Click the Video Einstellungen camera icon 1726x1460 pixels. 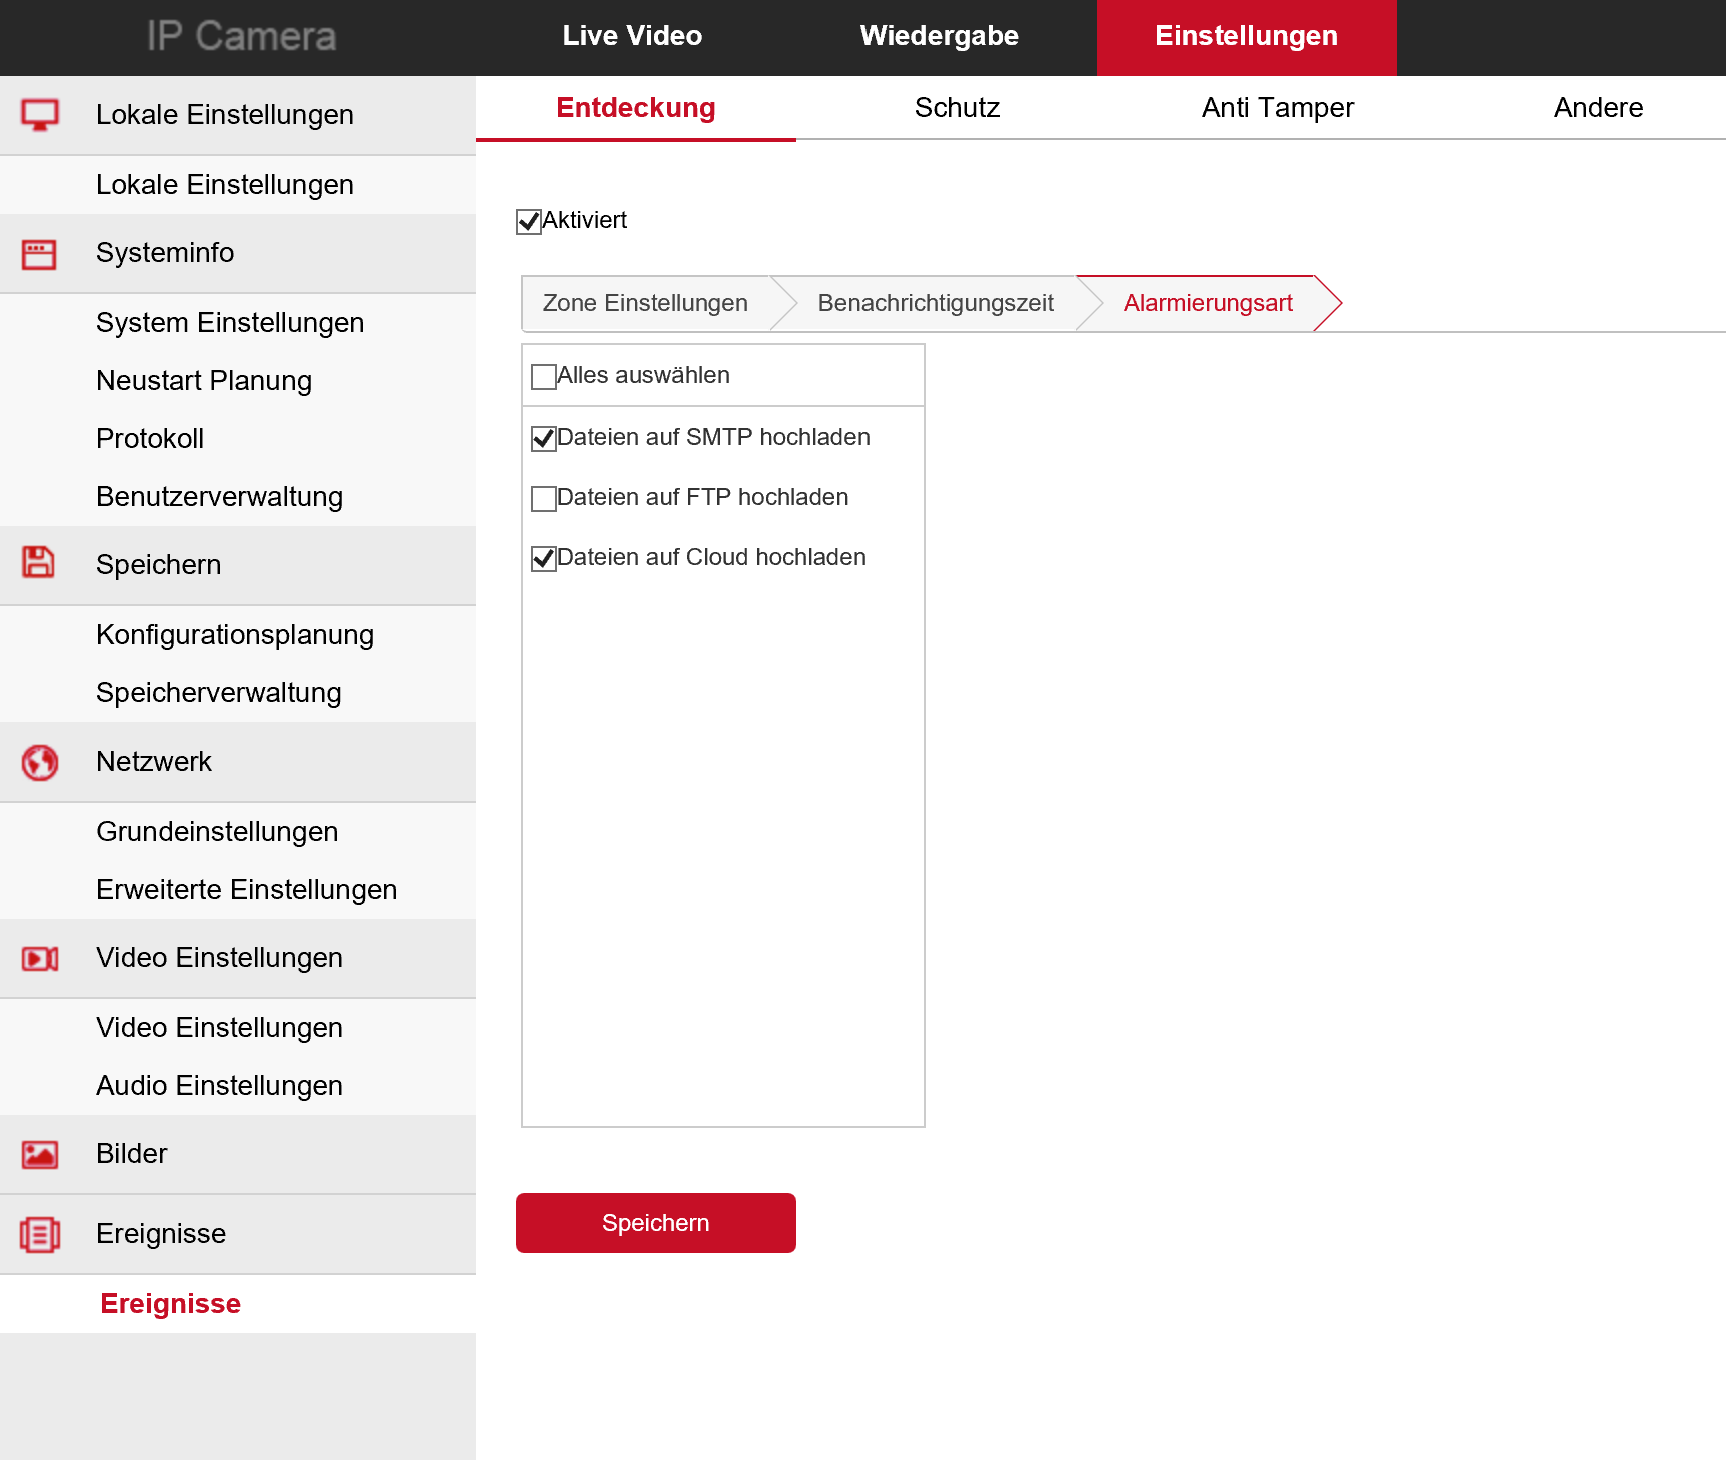40,959
